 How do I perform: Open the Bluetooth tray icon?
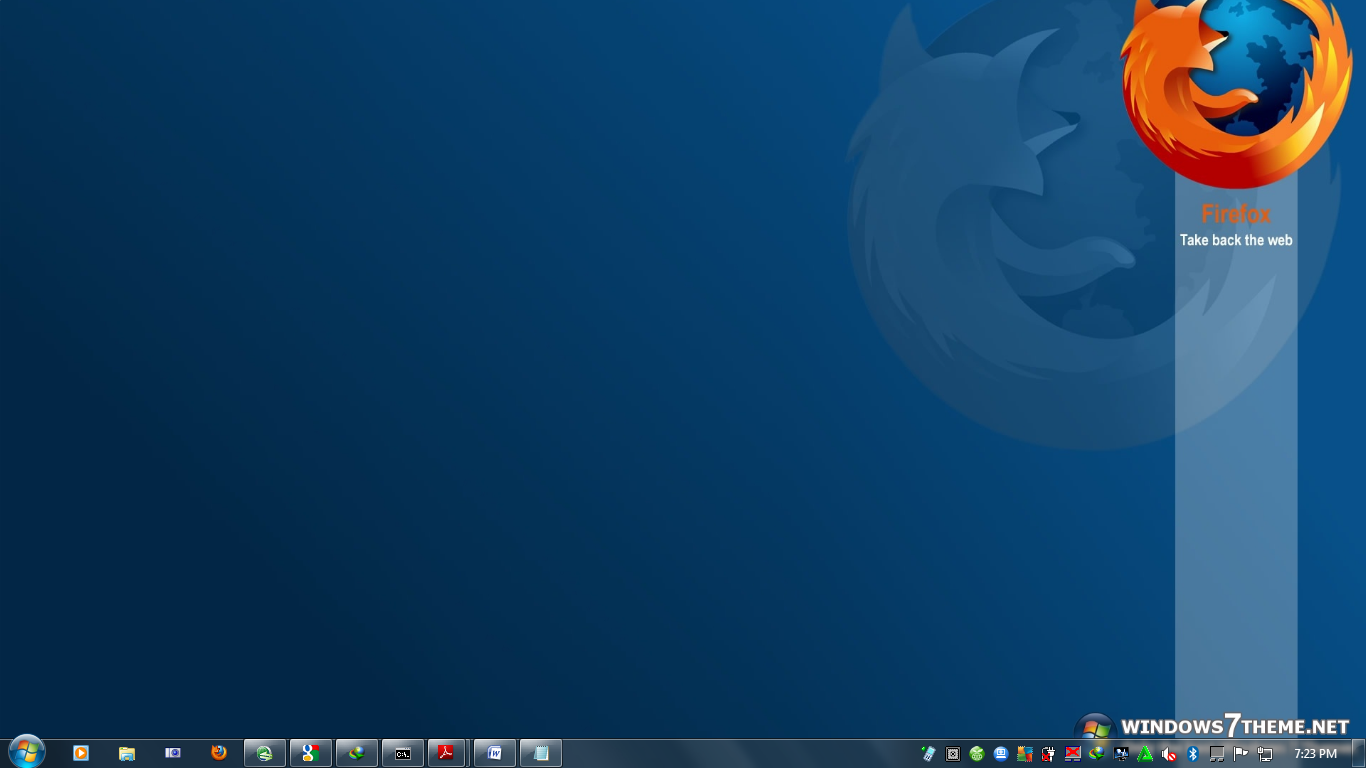1193,754
